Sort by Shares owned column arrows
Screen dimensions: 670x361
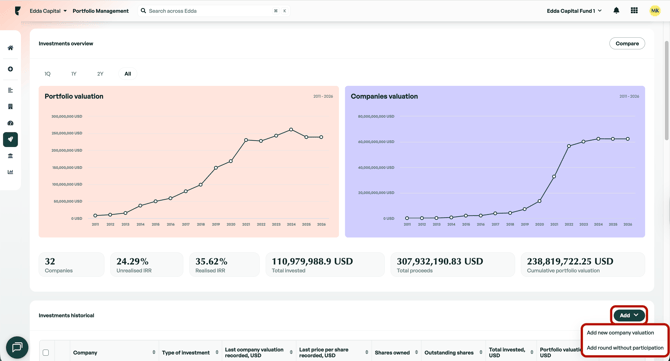416,352
